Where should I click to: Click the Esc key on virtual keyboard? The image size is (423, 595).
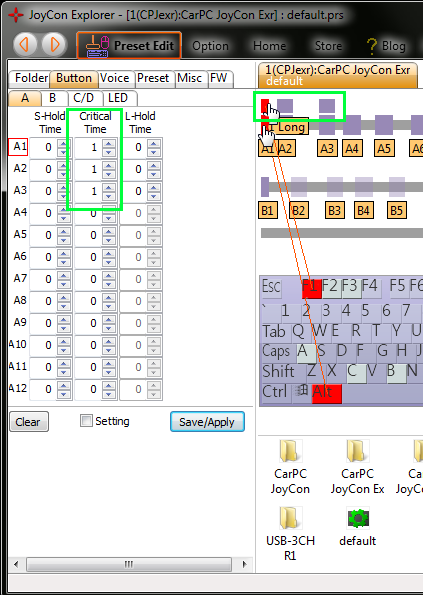(272, 287)
